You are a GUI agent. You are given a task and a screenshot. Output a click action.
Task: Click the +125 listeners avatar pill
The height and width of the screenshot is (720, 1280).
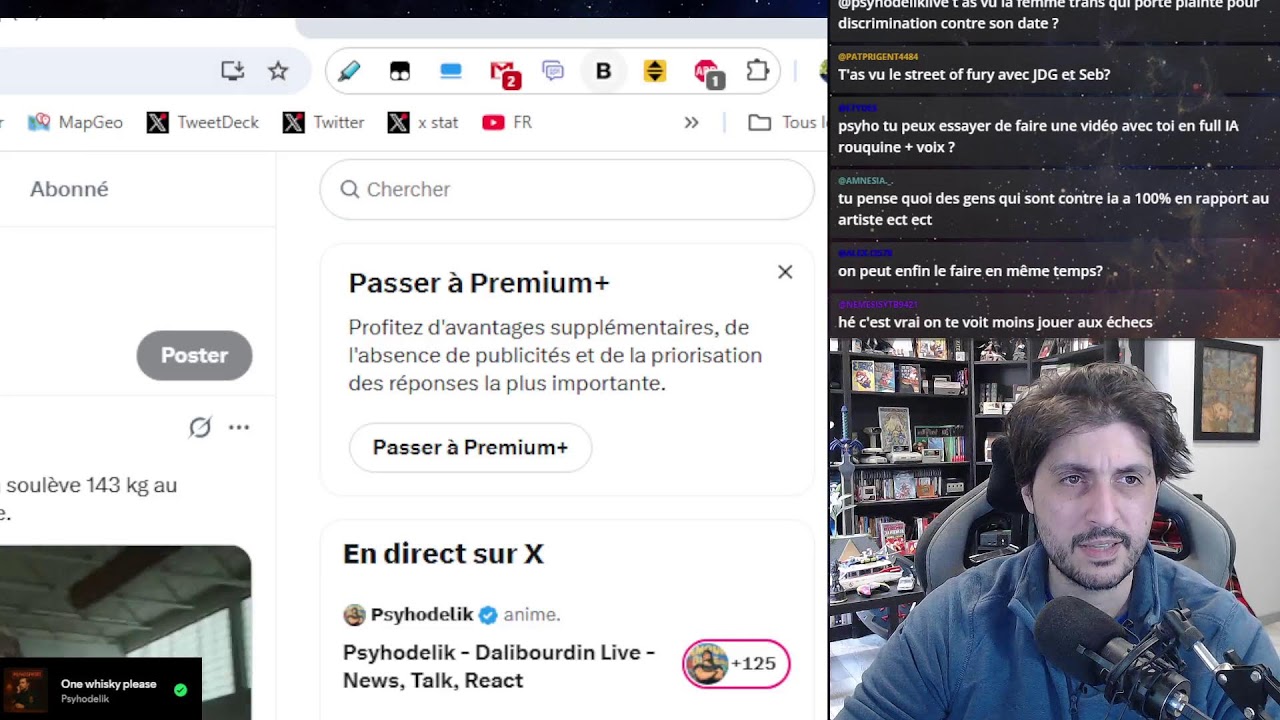pyautogui.click(x=736, y=663)
